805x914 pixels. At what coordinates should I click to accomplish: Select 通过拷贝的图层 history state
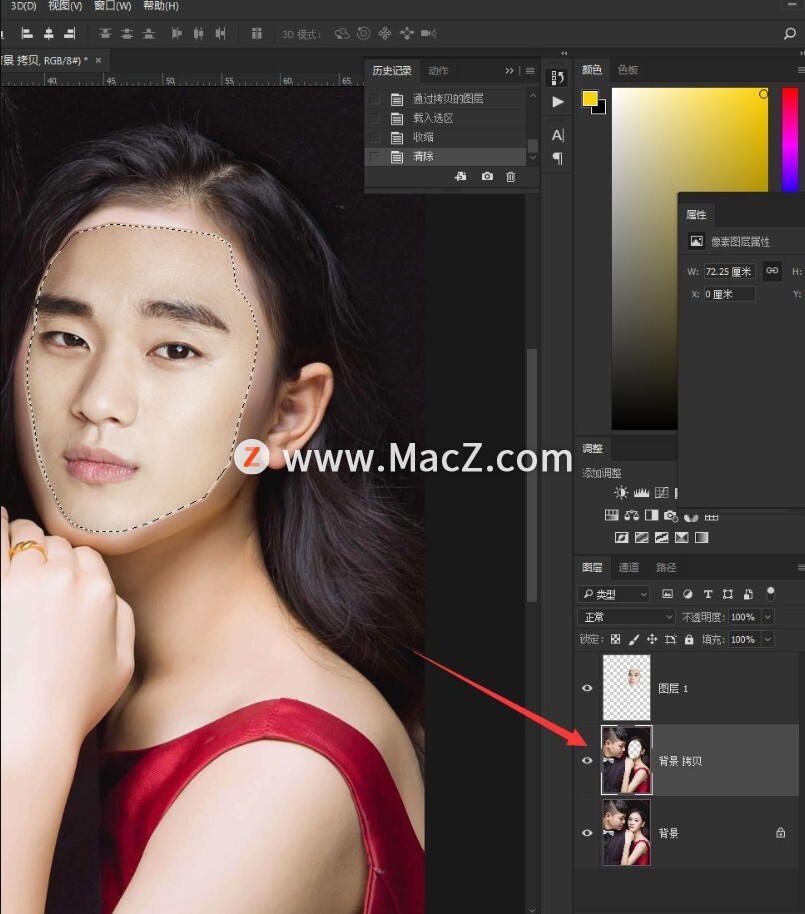point(446,99)
